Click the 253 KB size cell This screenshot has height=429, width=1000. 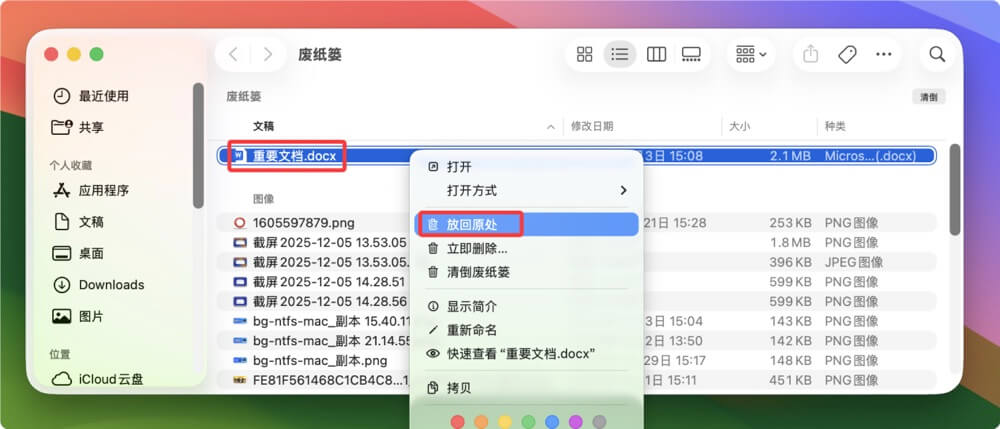[790, 223]
